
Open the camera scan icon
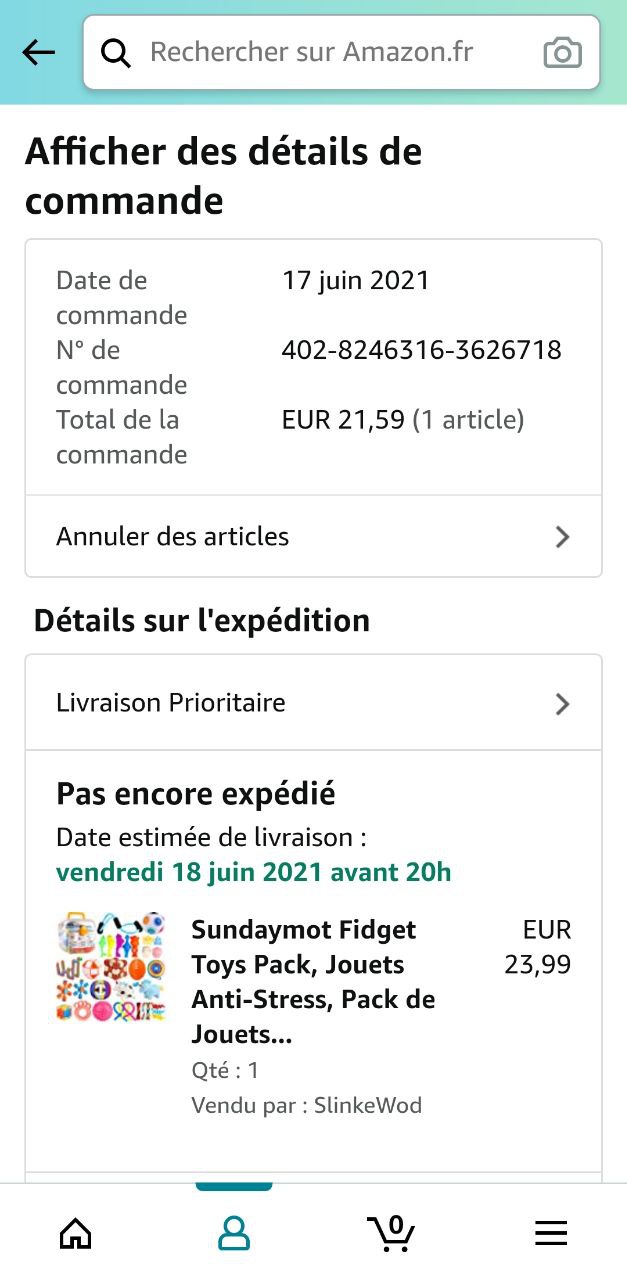(562, 53)
